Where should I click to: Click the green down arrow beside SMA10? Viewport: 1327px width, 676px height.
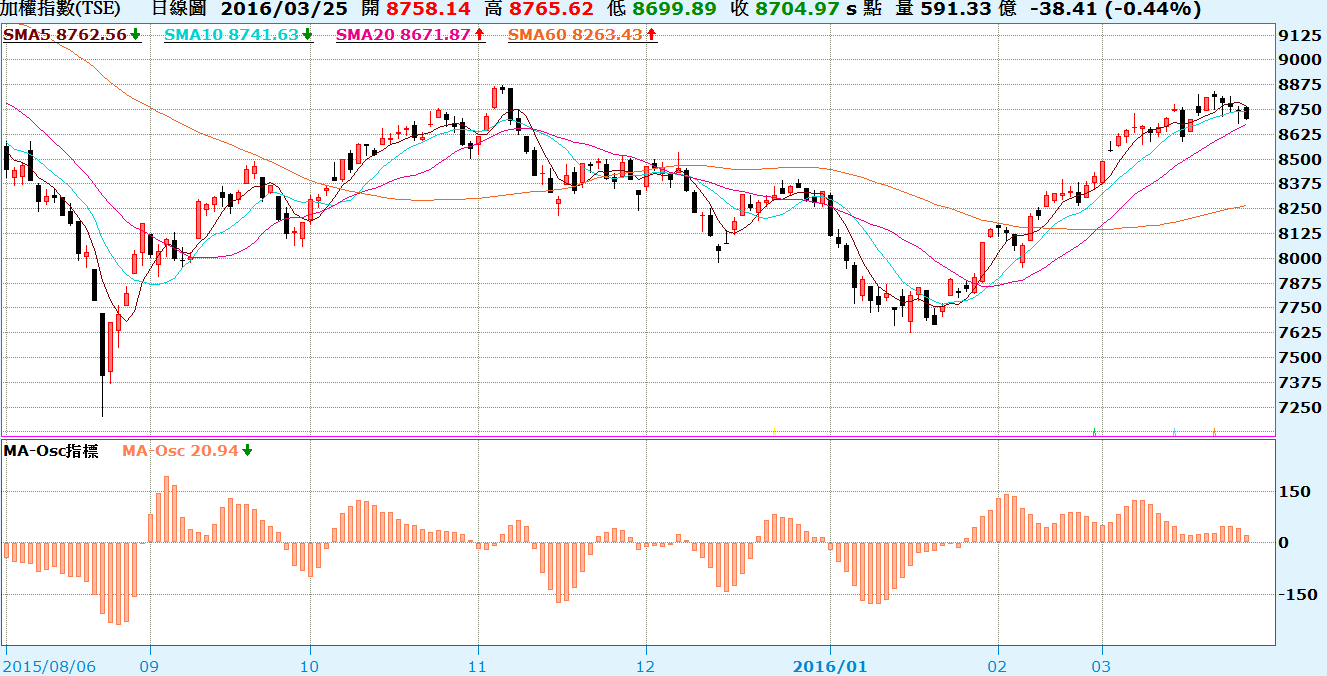306,35
